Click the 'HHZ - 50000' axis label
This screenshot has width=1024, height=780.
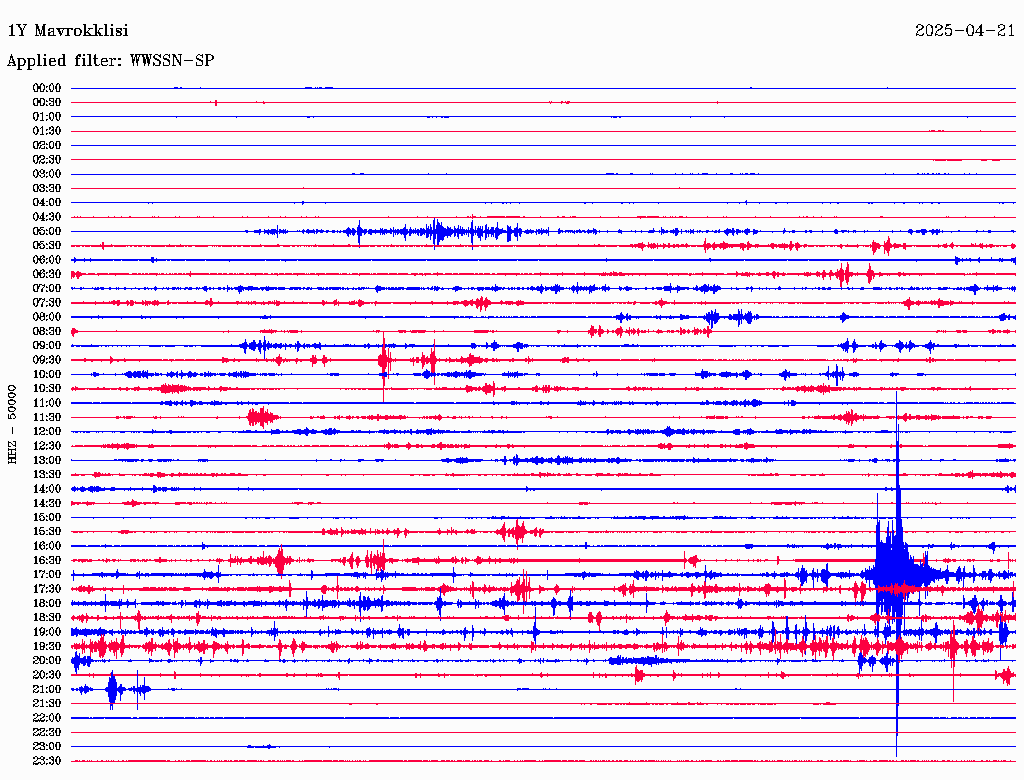click(12, 424)
